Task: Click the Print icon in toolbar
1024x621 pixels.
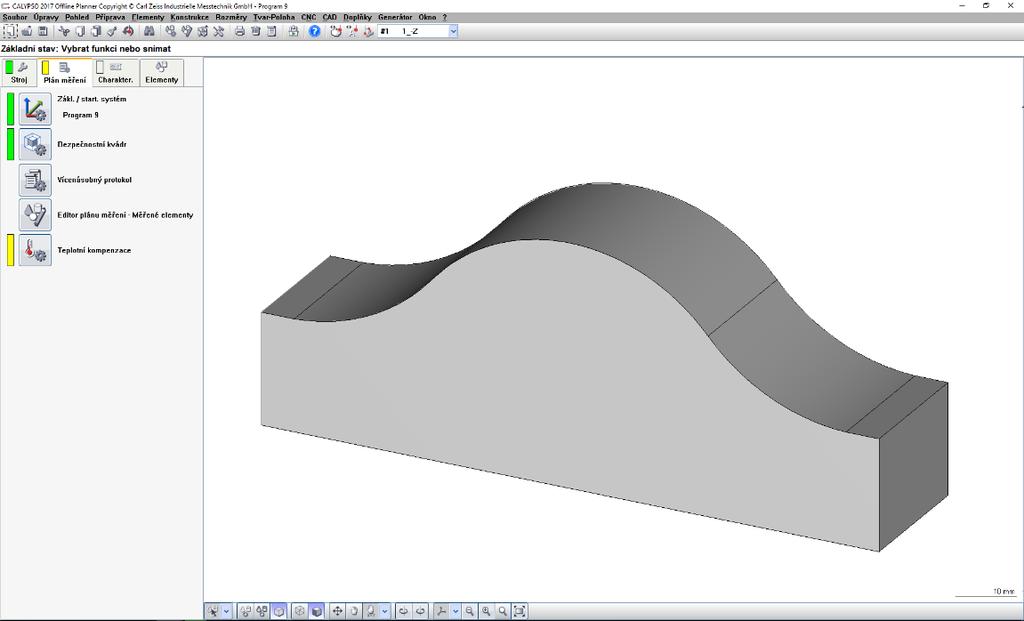Action: coord(240,31)
